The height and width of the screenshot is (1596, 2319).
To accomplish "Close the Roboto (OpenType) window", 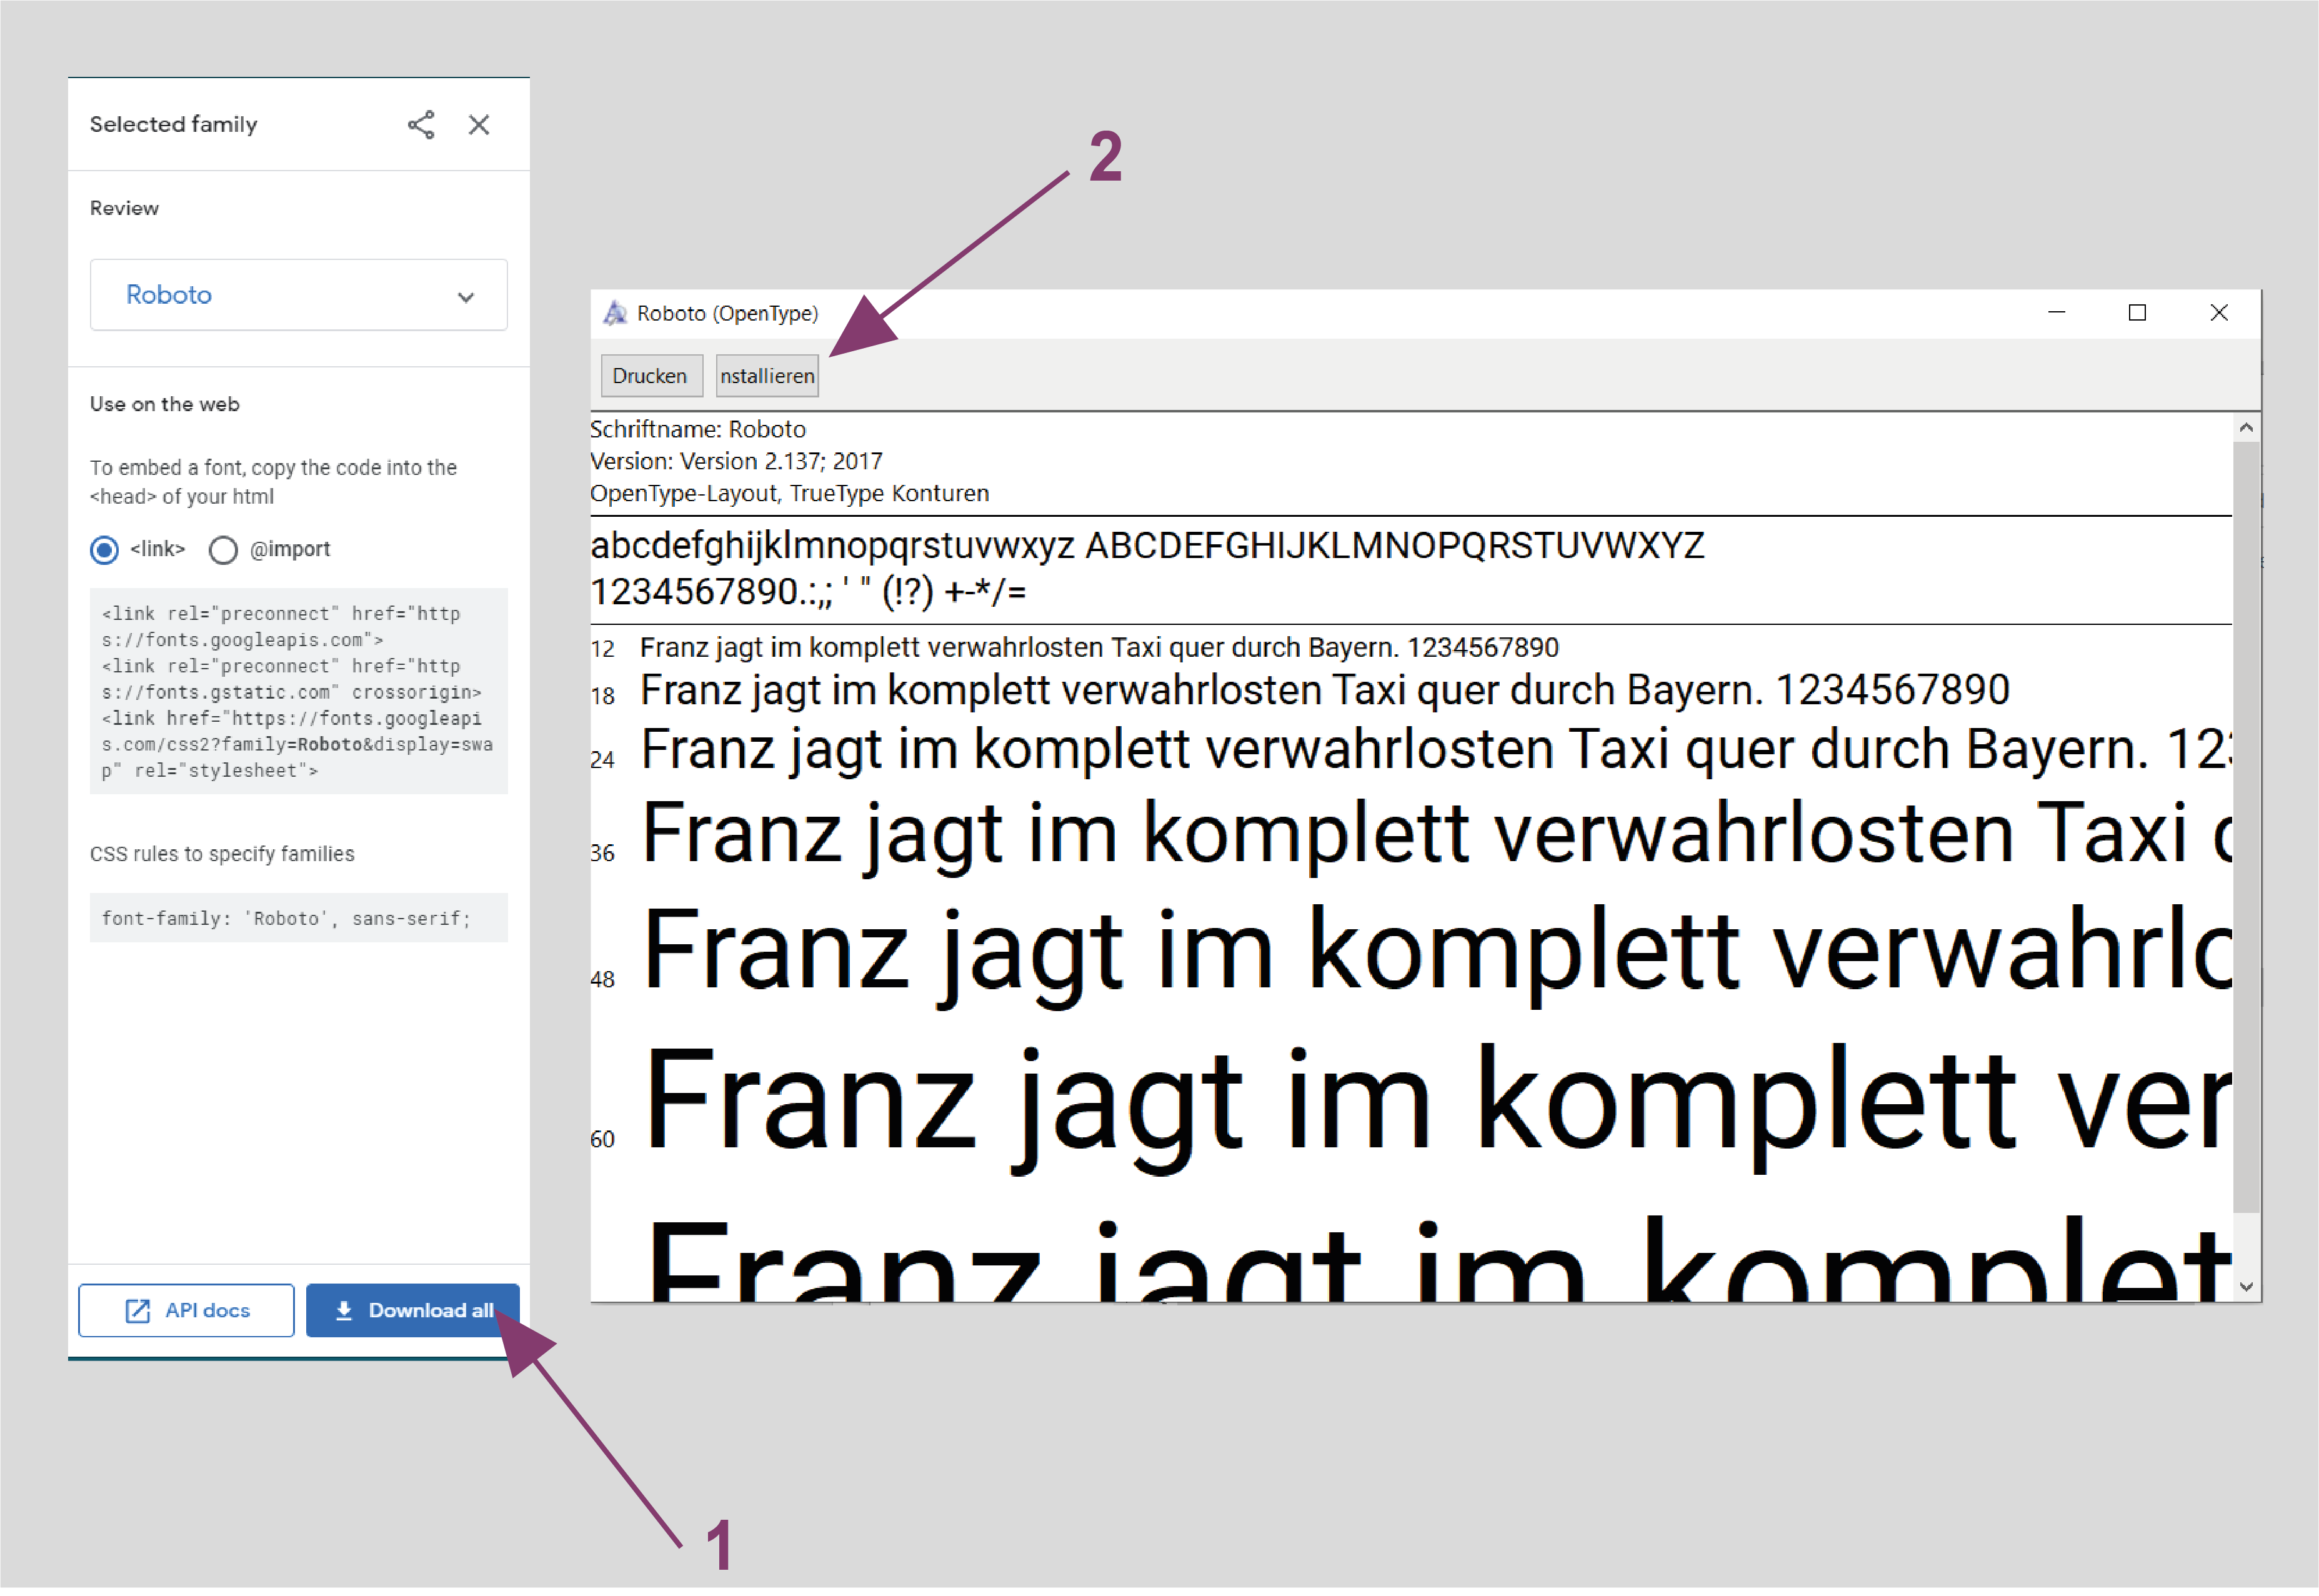I will tap(2219, 314).
